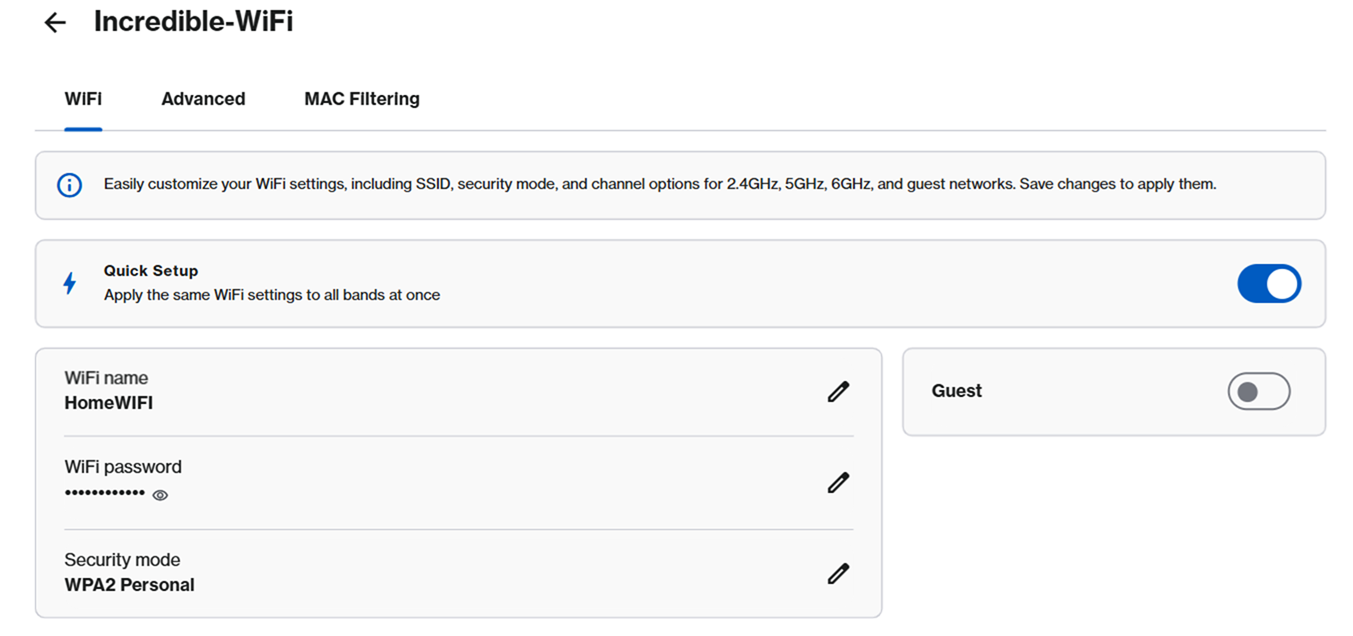Edit the WiFi password using the pencil icon
The height and width of the screenshot is (636, 1353).
pos(838,482)
